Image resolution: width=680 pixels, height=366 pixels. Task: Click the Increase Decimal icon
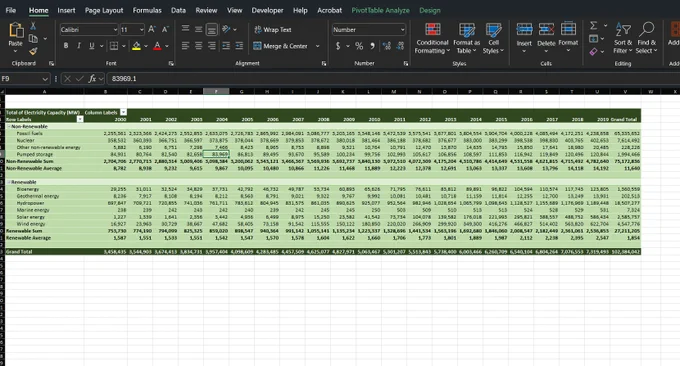386,46
